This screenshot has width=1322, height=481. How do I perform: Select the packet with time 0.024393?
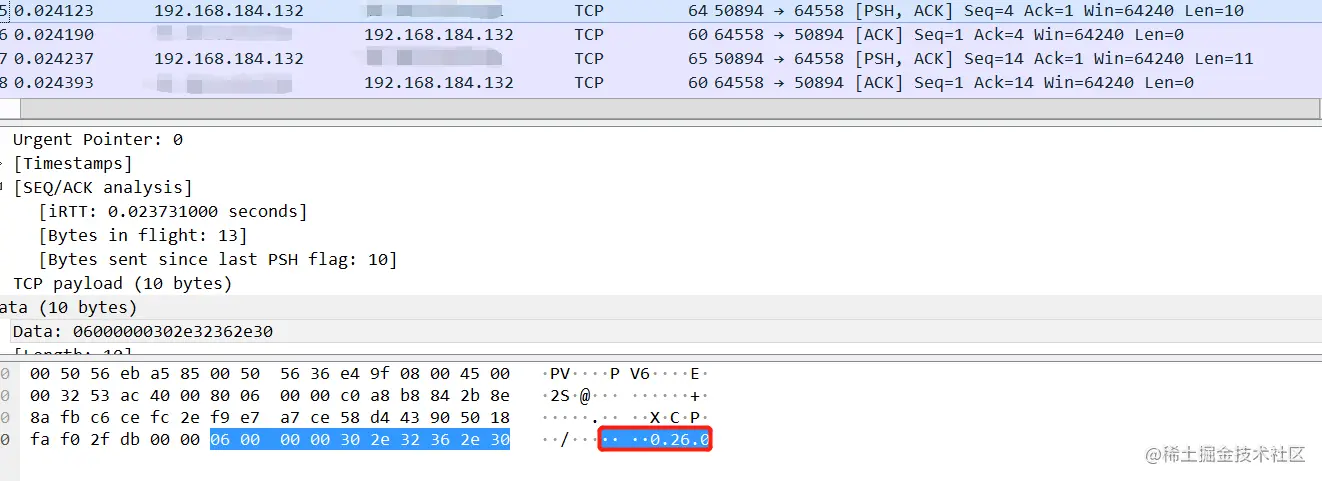click(x=661, y=83)
